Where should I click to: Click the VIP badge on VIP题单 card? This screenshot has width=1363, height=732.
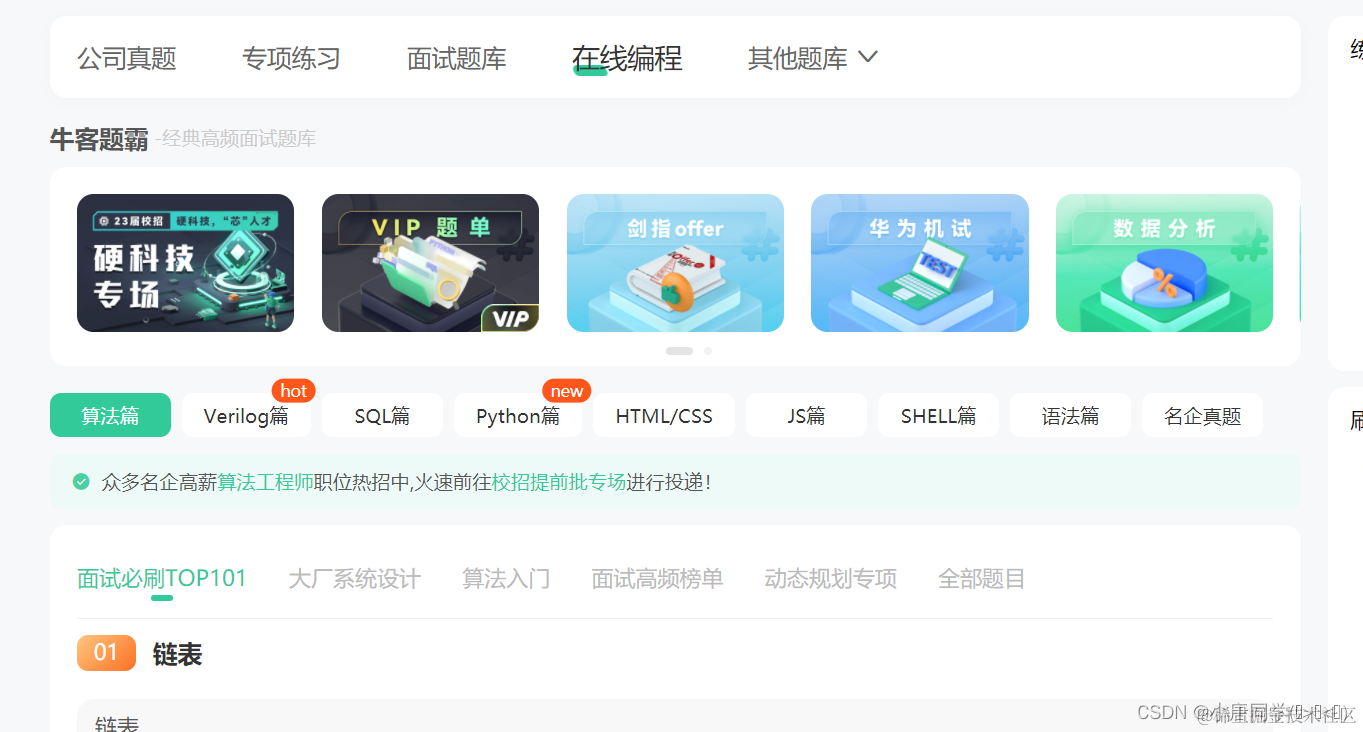[x=511, y=318]
